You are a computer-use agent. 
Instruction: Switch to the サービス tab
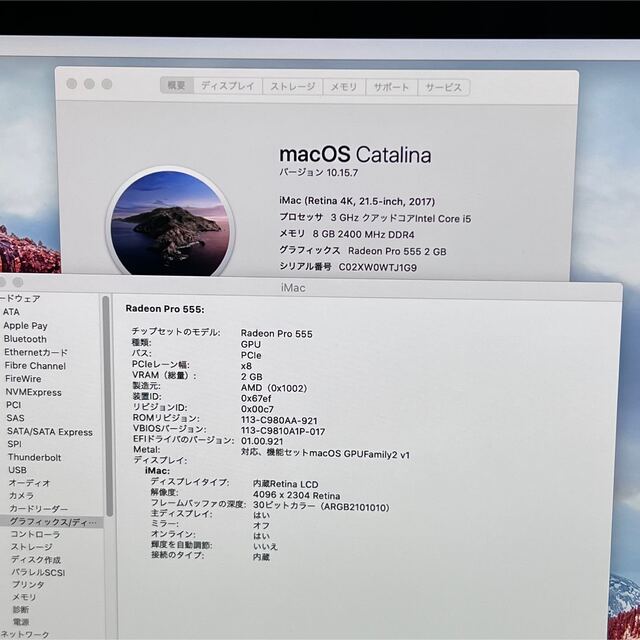click(444, 87)
